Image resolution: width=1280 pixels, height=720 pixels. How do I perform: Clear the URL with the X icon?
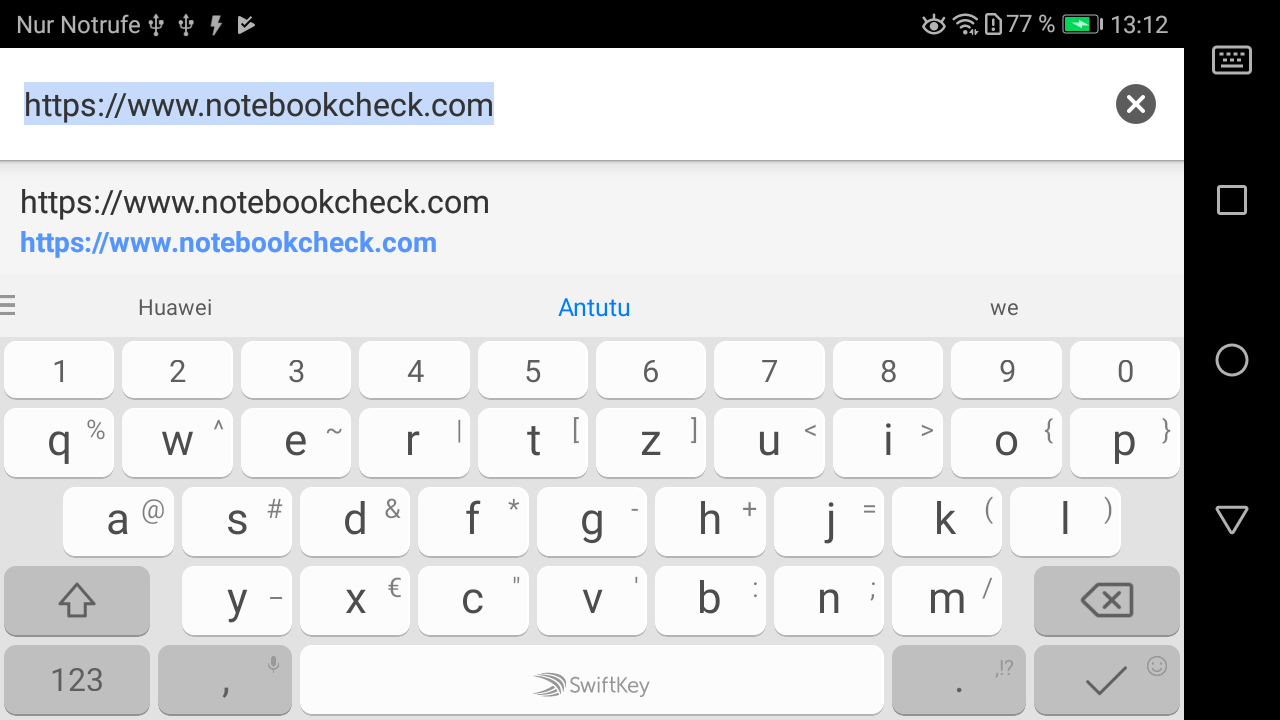[x=1135, y=104]
